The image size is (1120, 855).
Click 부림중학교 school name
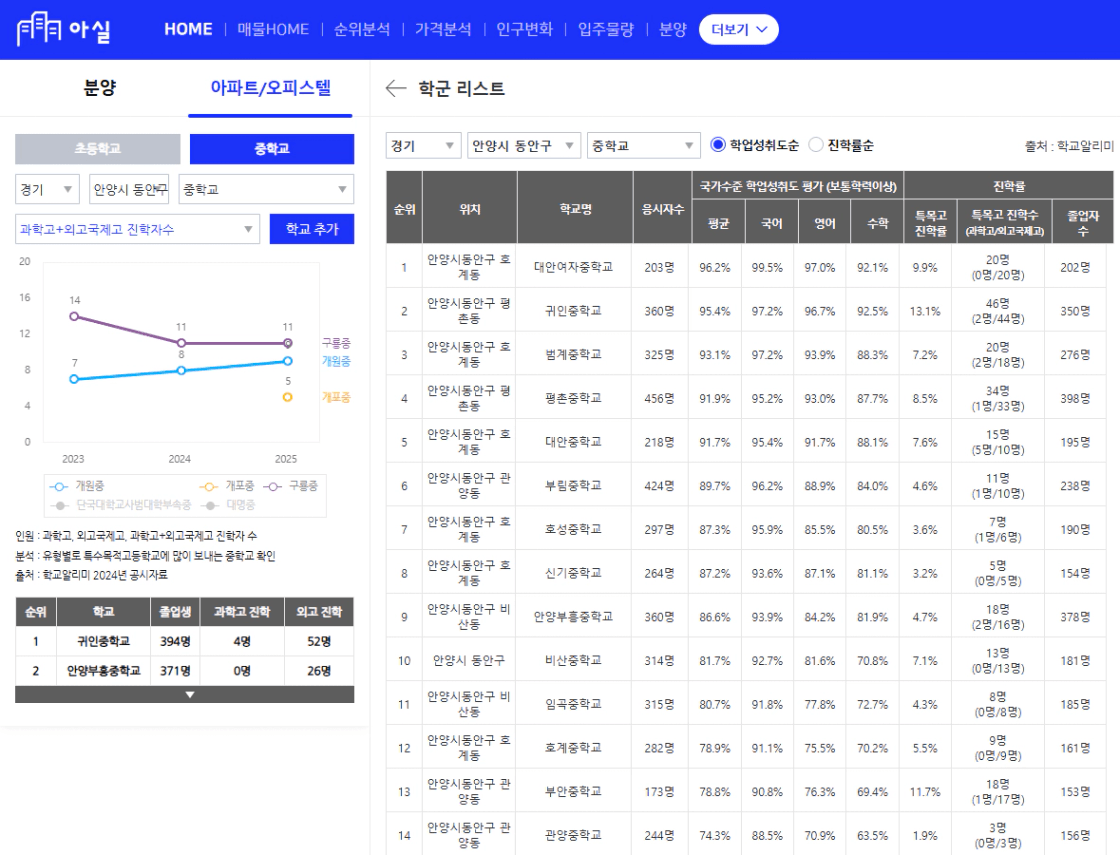(x=574, y=486)
